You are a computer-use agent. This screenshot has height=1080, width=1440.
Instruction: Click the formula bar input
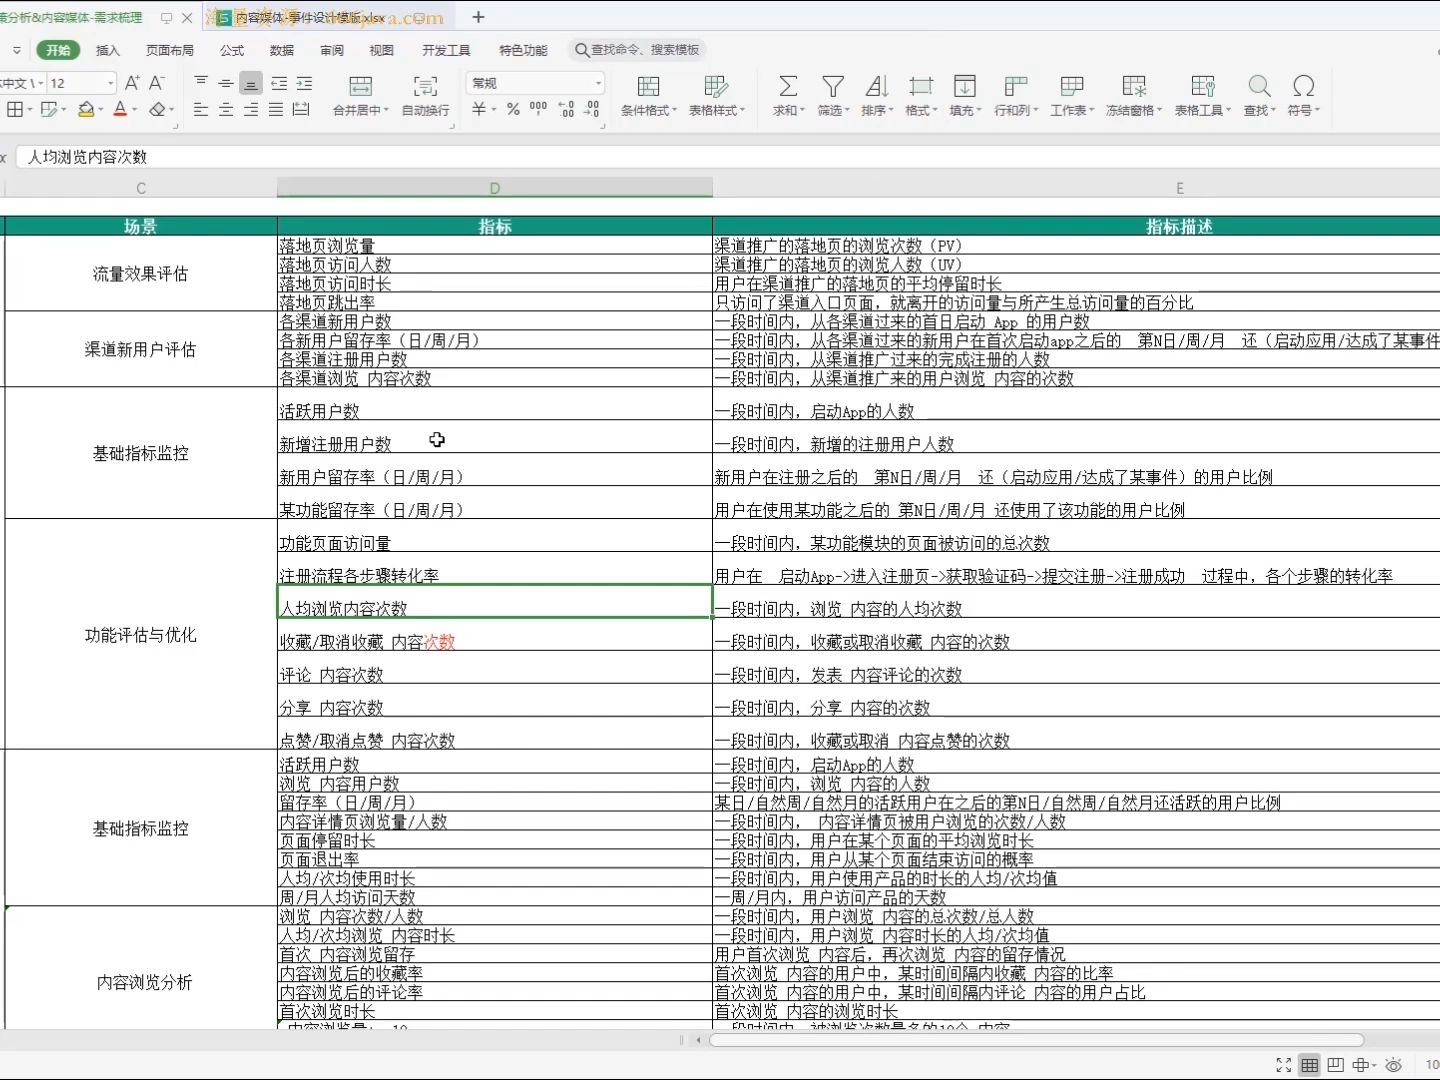730,157
